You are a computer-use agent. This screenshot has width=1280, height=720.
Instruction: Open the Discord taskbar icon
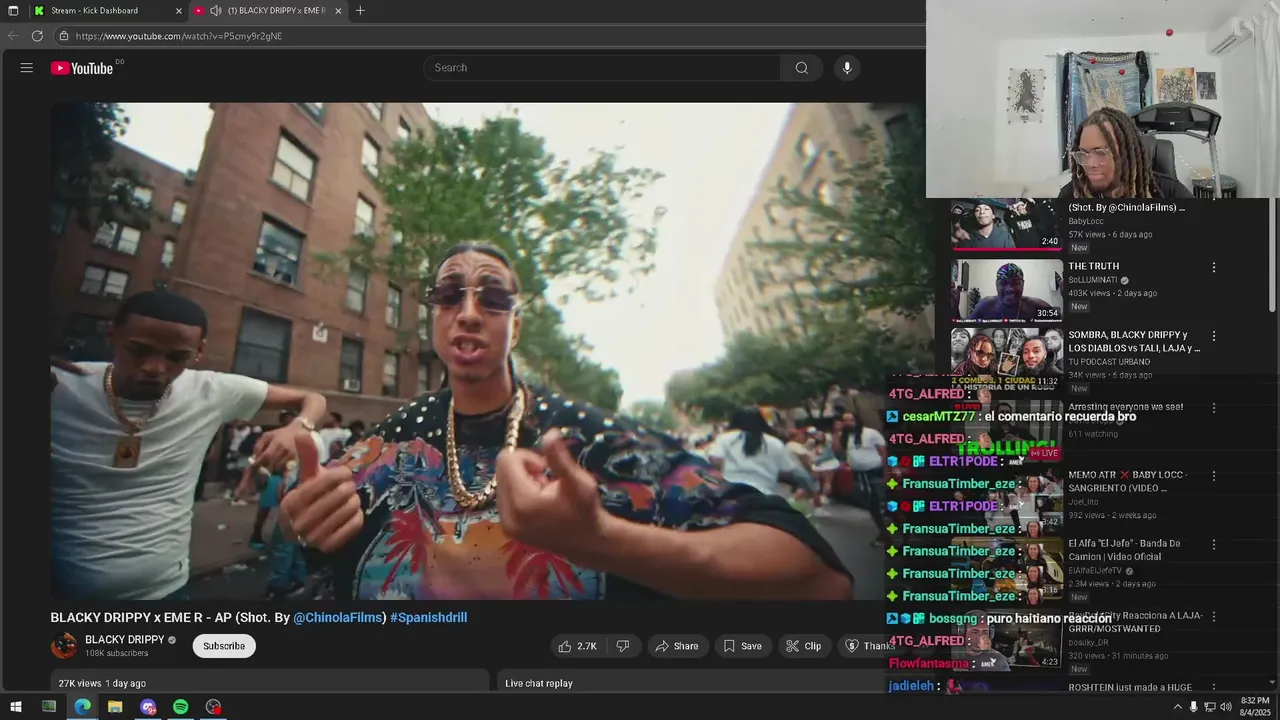[148, 707]
